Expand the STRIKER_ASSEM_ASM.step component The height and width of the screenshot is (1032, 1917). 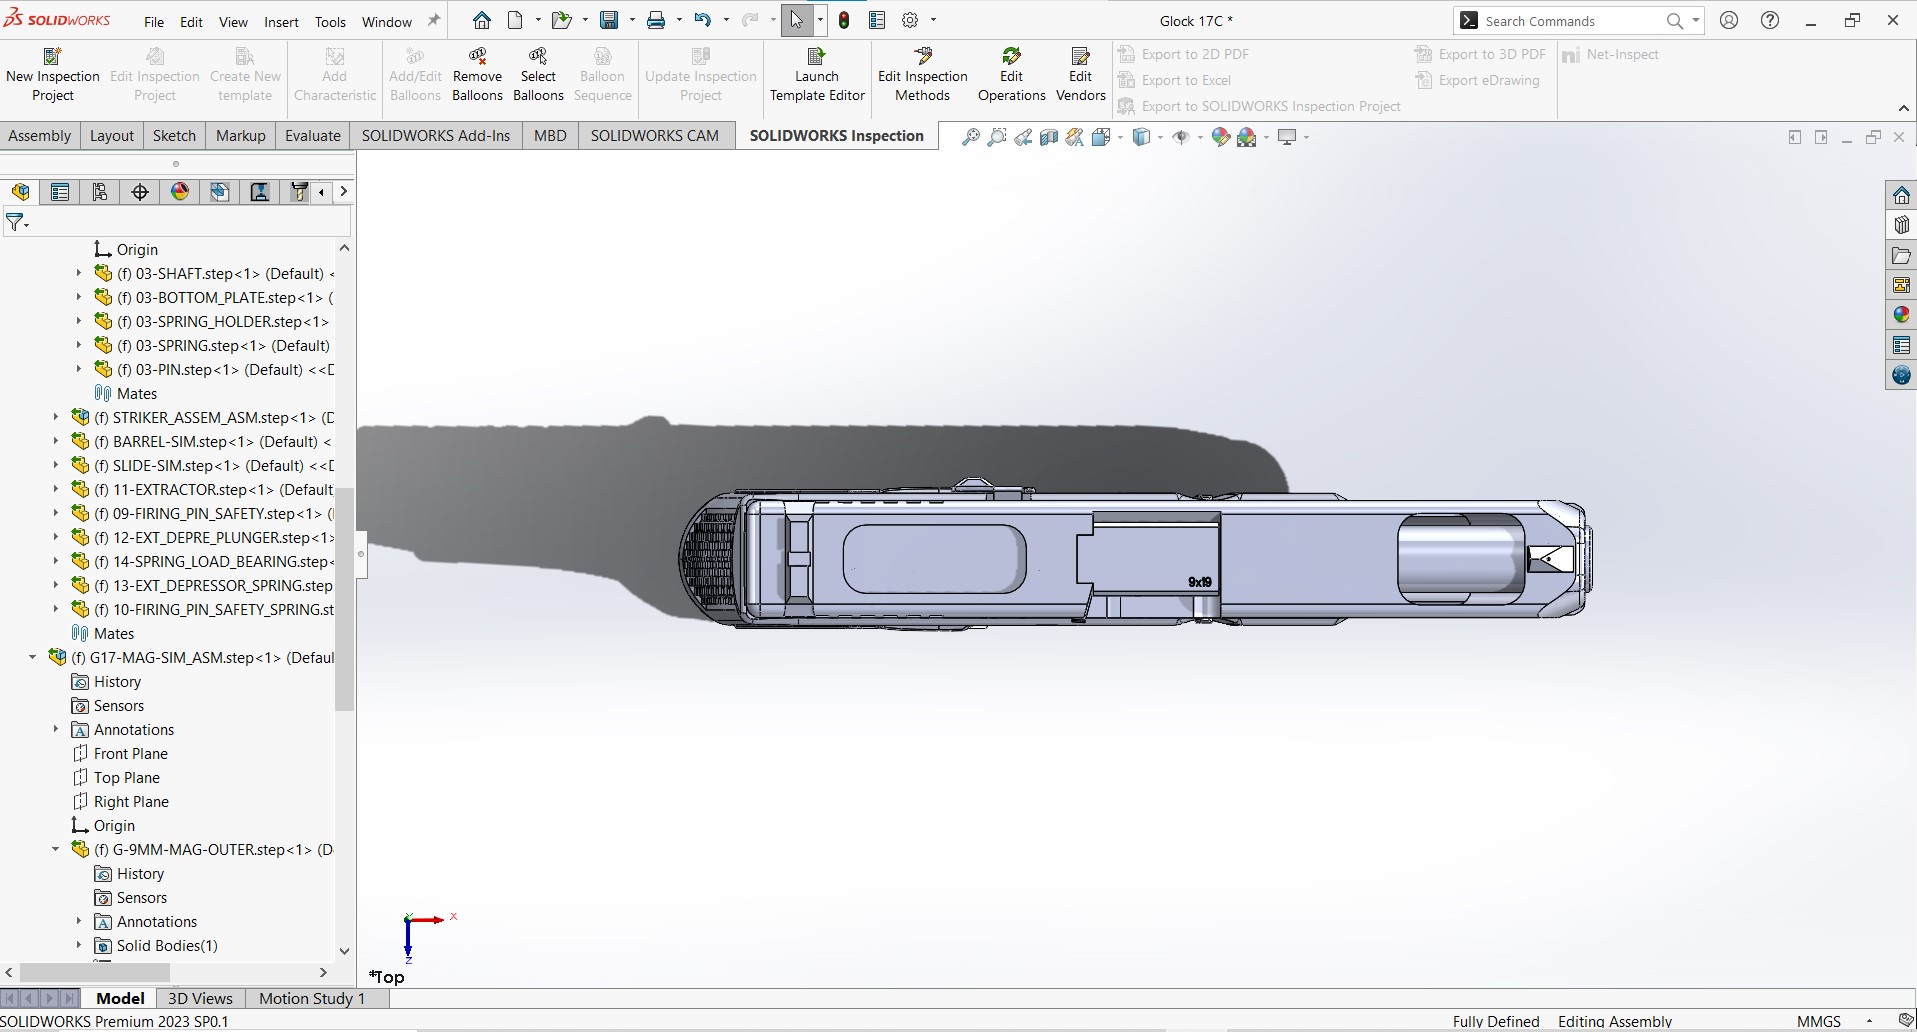coord(56,417)
